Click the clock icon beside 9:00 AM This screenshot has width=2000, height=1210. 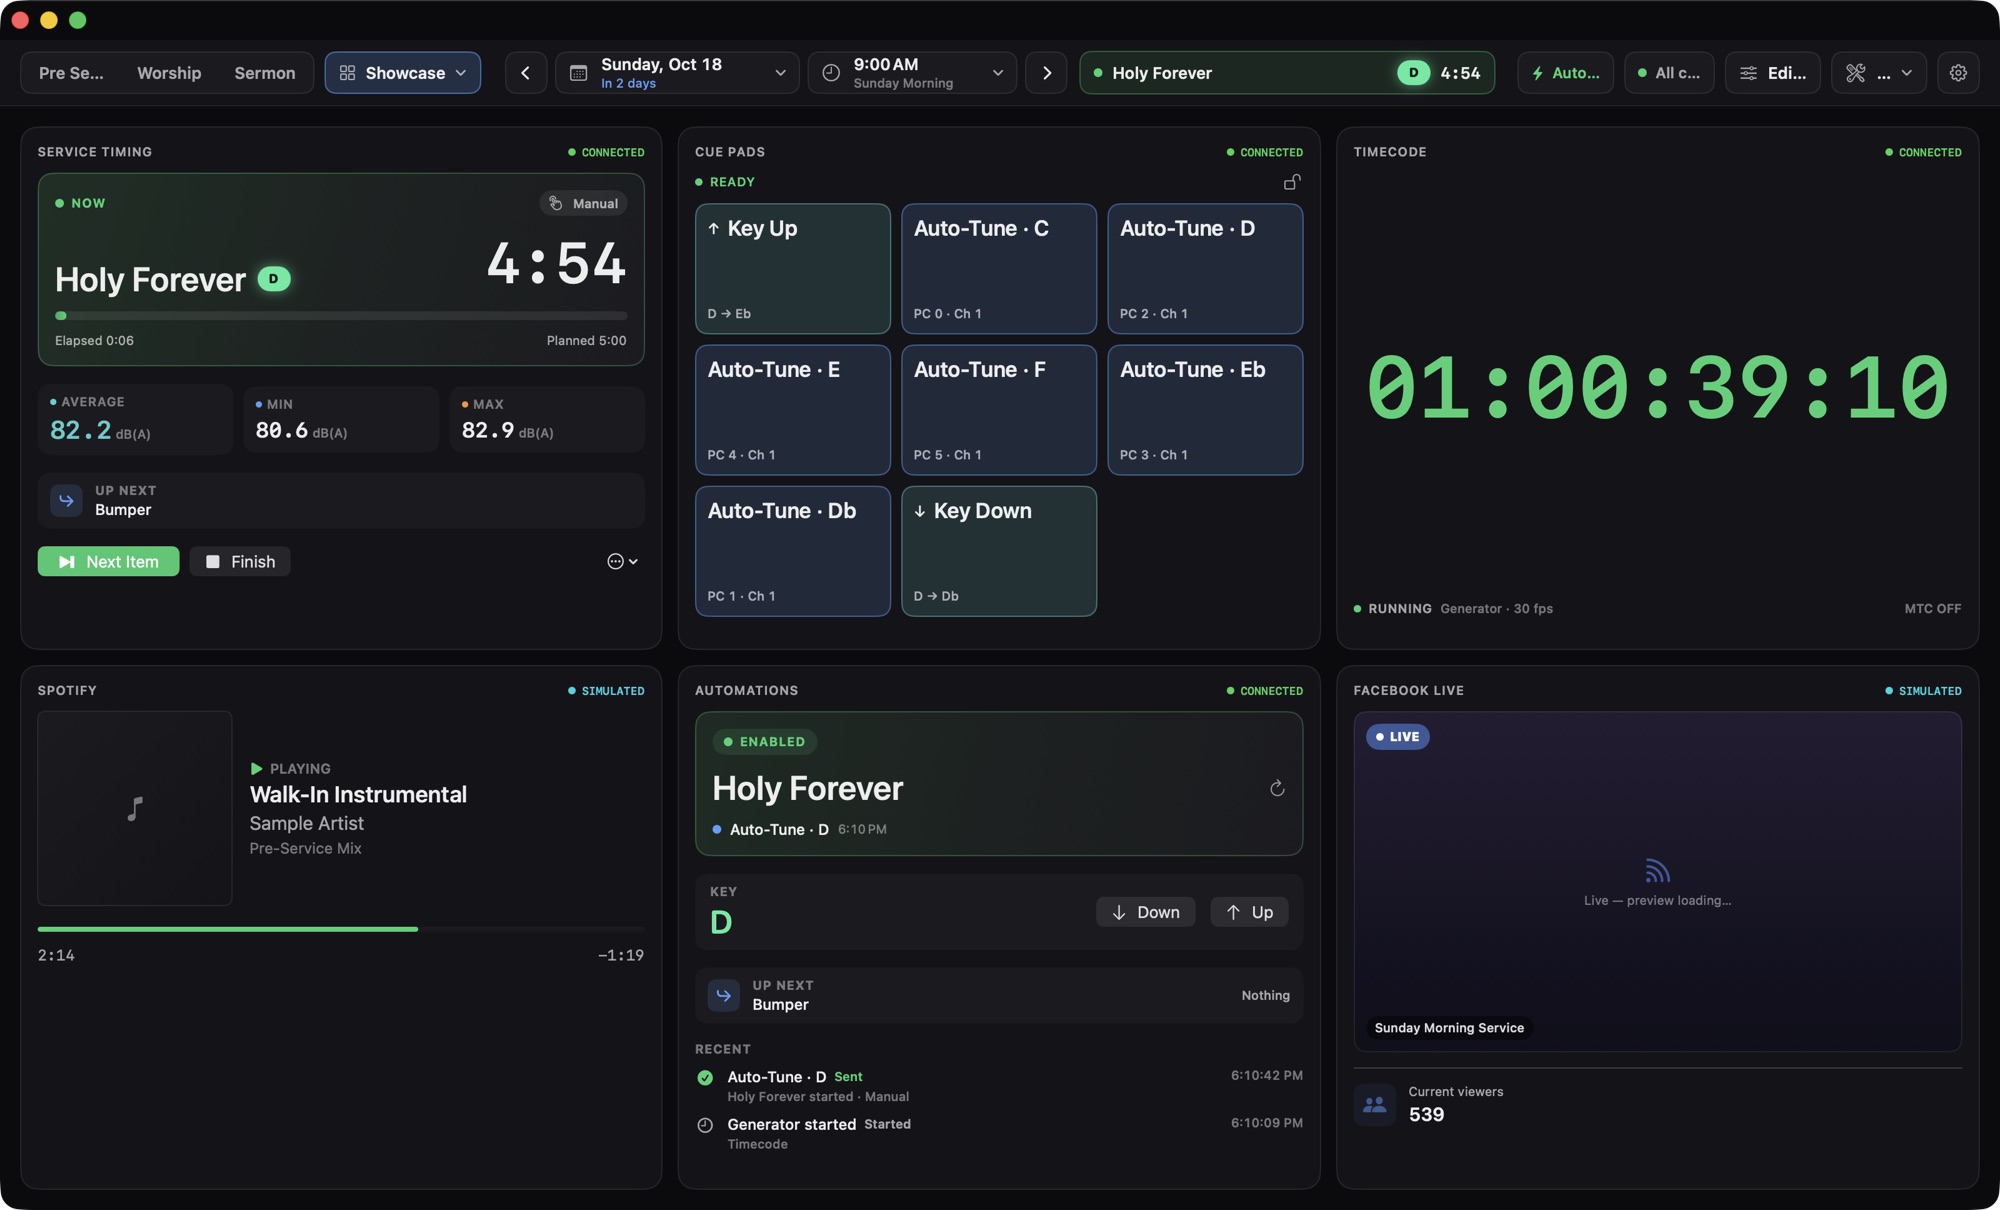[830, 73]
